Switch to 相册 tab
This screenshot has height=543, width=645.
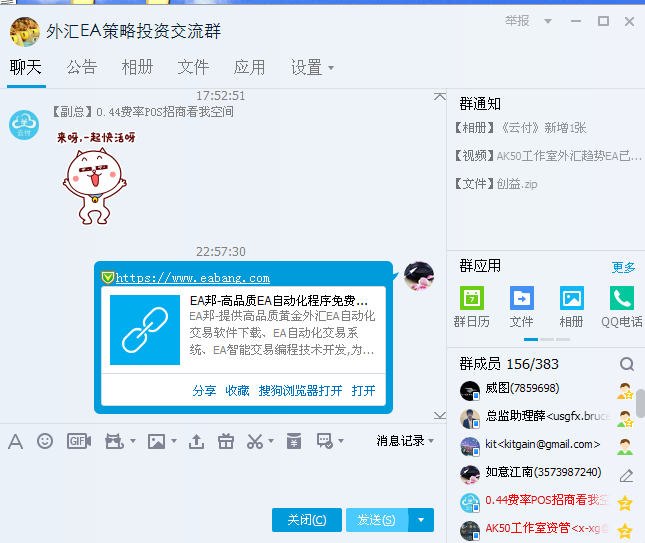point(137,67)
